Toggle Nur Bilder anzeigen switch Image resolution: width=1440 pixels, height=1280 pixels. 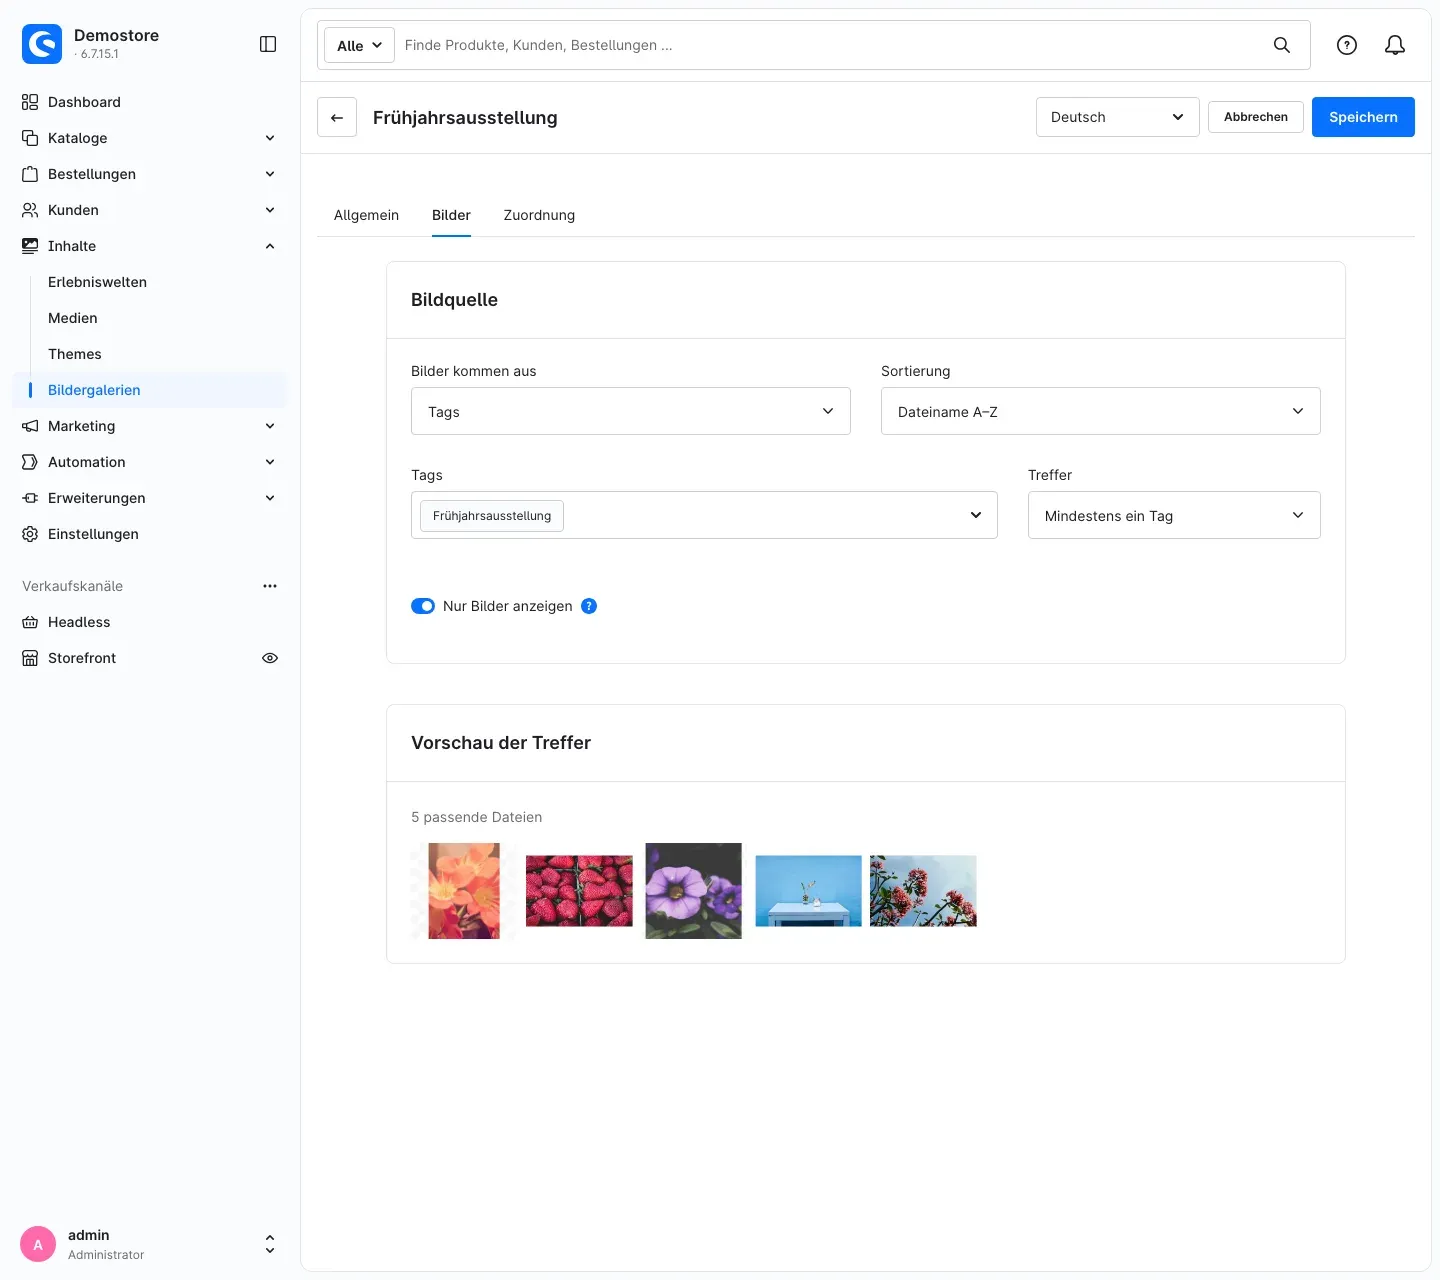(x=423, y=606)
